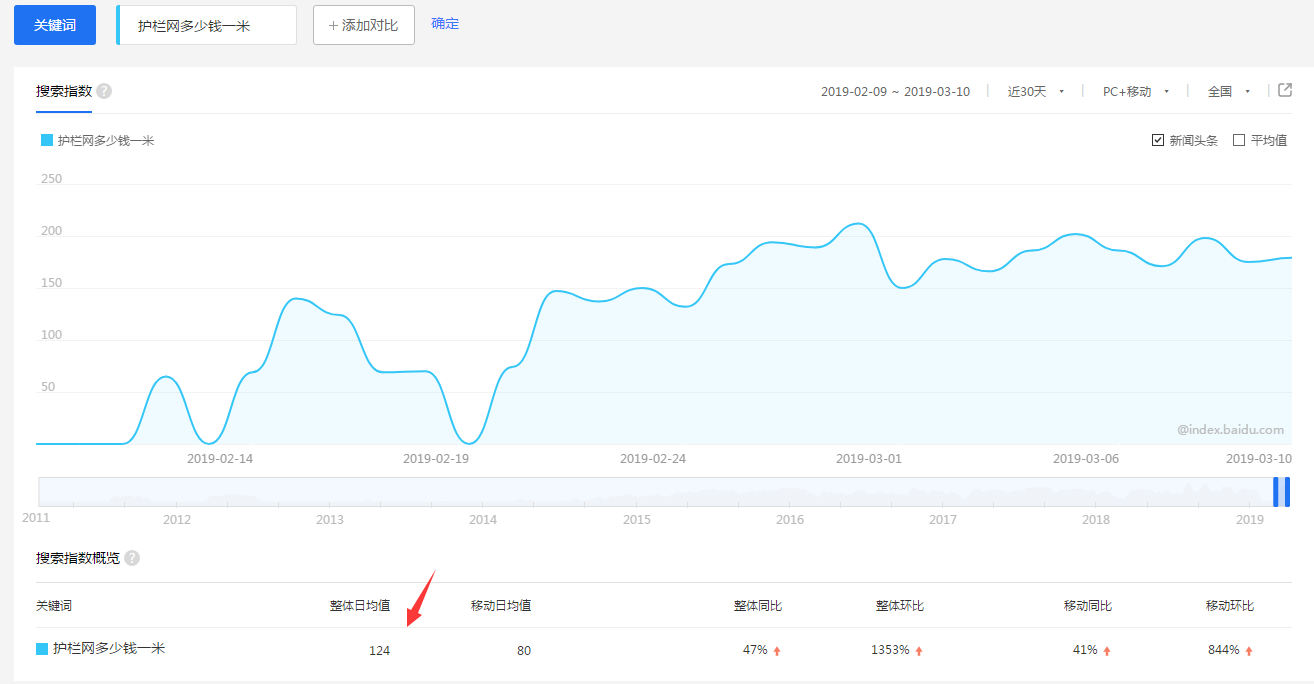Click the red up arrow beside 844%

click(1249, 651)
